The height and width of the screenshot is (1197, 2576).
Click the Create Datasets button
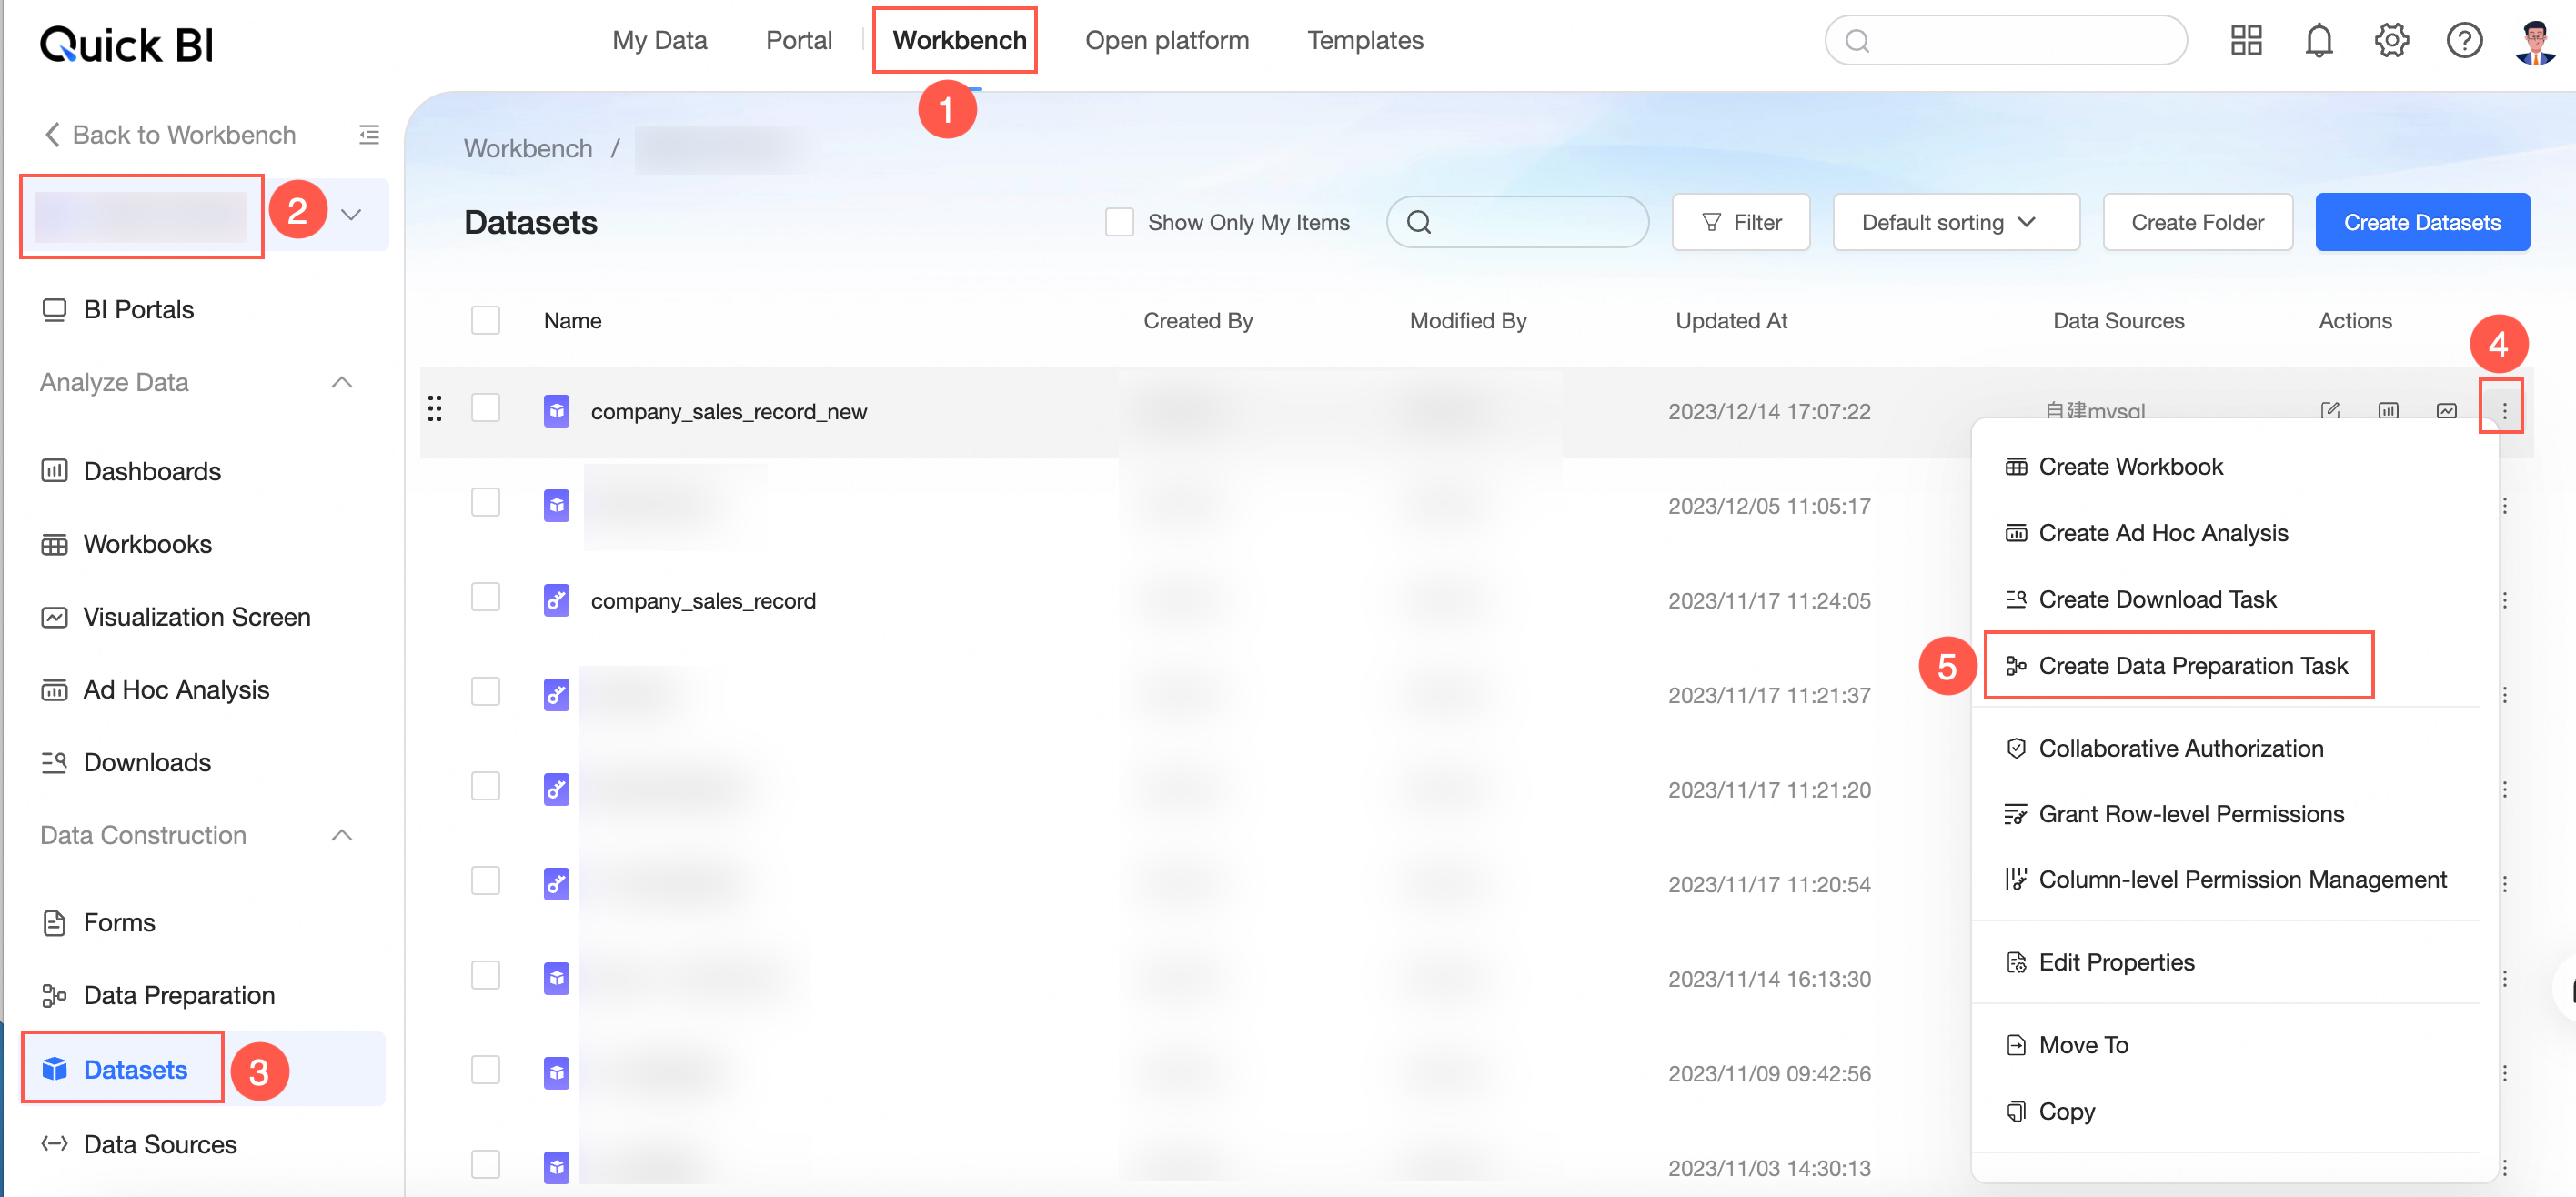click(2421, 222)
